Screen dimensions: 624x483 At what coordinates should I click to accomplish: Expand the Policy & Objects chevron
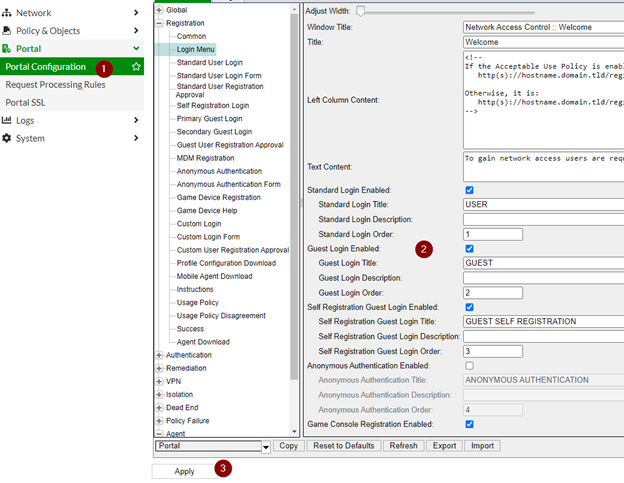[x=136, y=31]
